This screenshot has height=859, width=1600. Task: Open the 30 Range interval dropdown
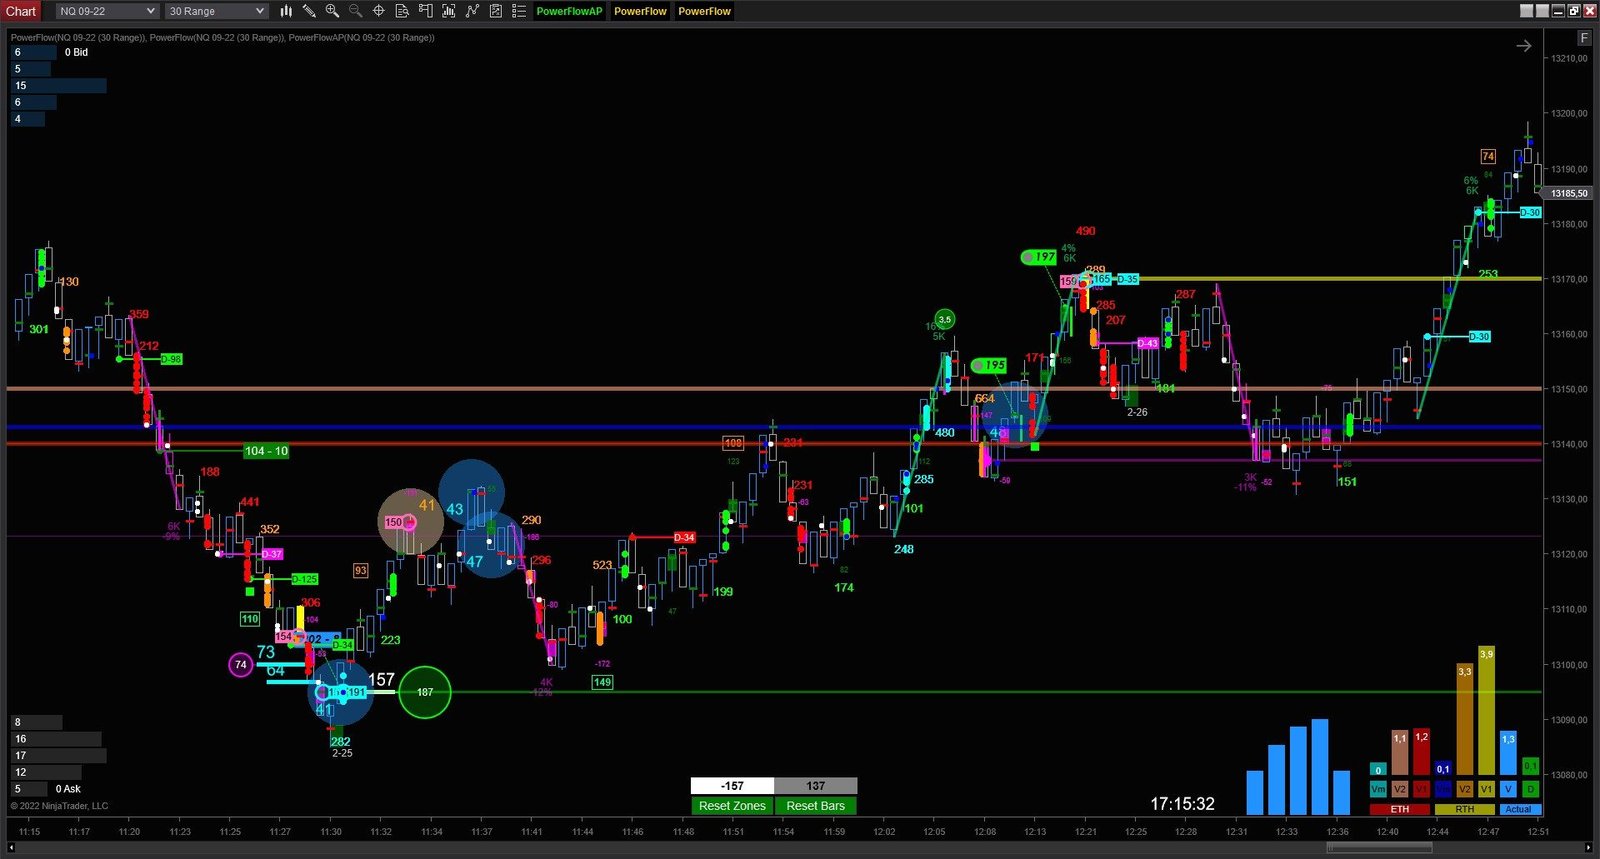tap(216, 11)
